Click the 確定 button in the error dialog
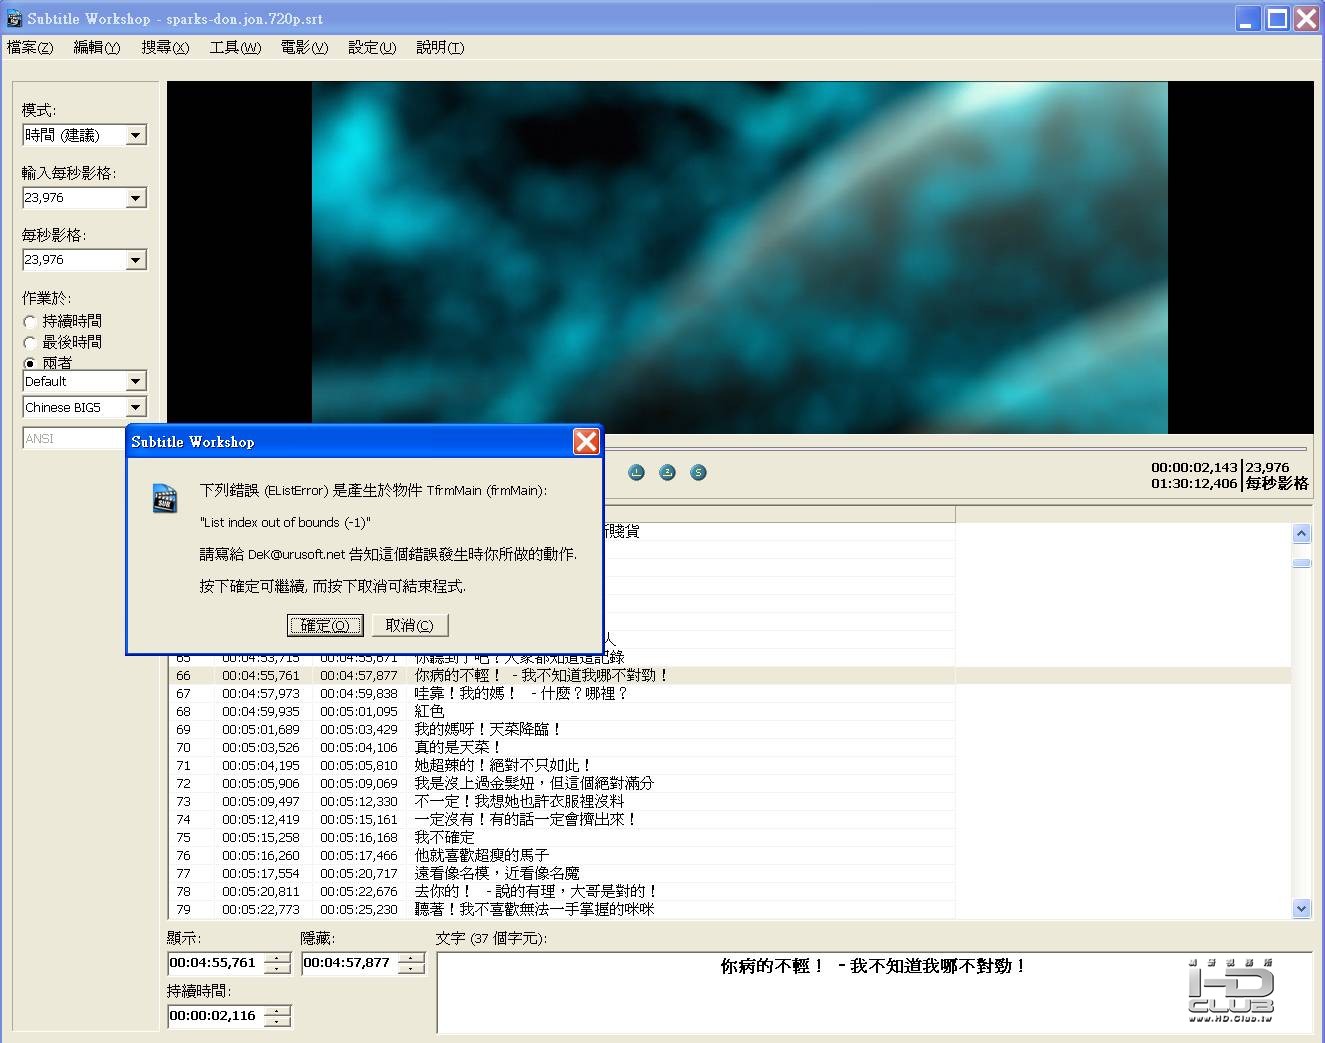1325x1043 pixels. [325, 625]
